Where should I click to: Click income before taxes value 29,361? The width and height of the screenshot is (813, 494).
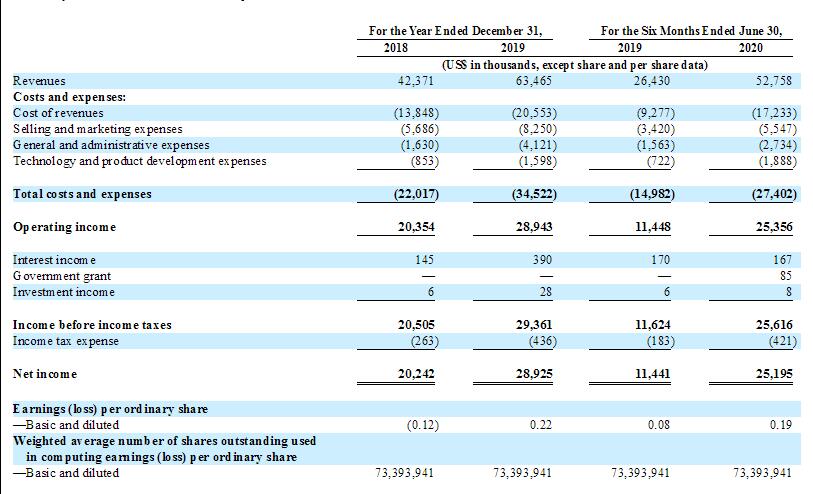(534, 325)
